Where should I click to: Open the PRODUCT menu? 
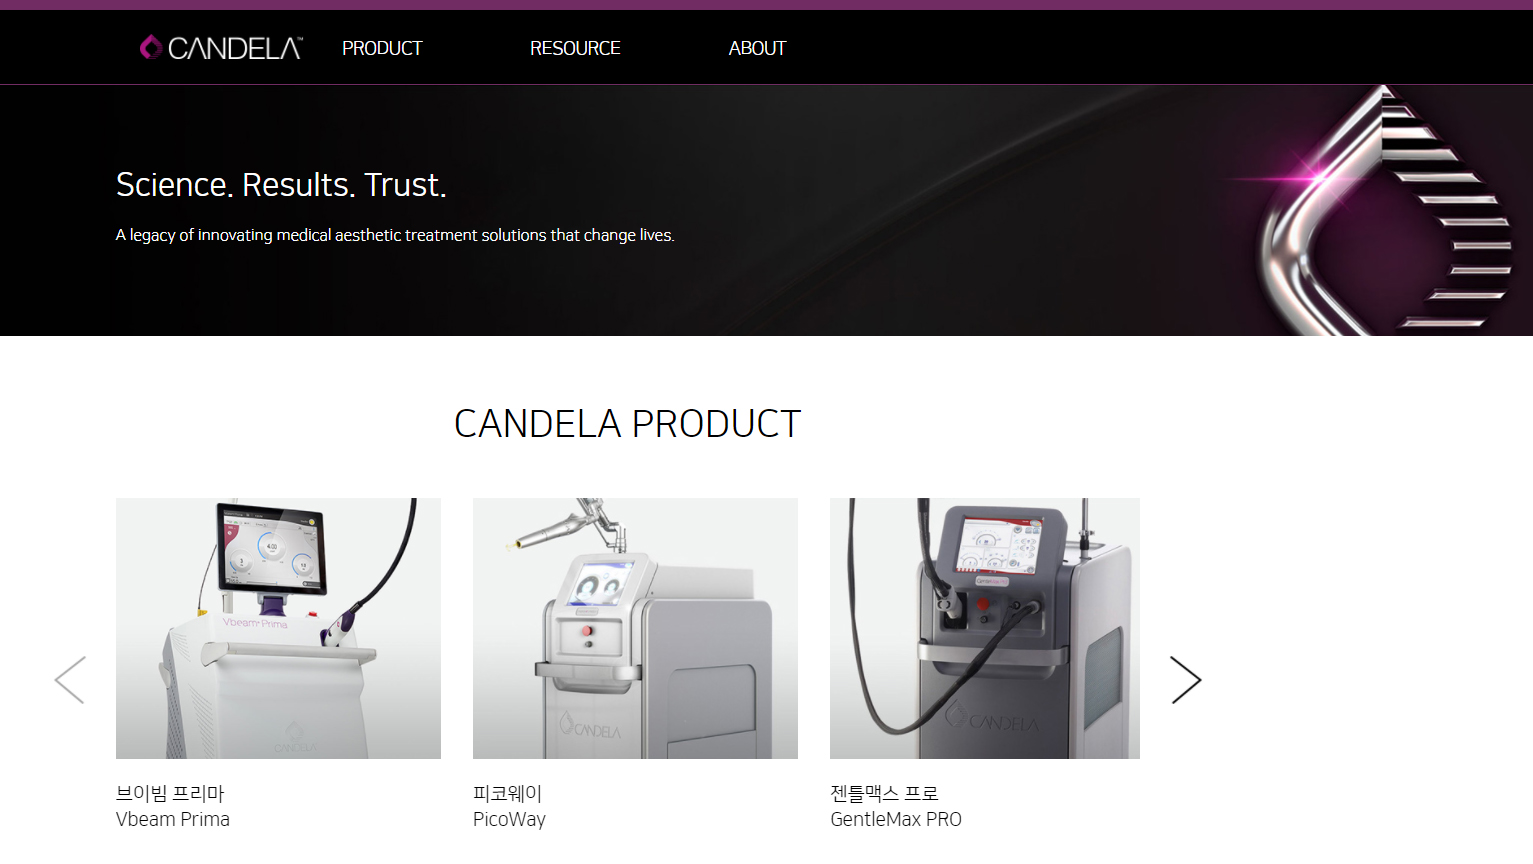[382, 48]
